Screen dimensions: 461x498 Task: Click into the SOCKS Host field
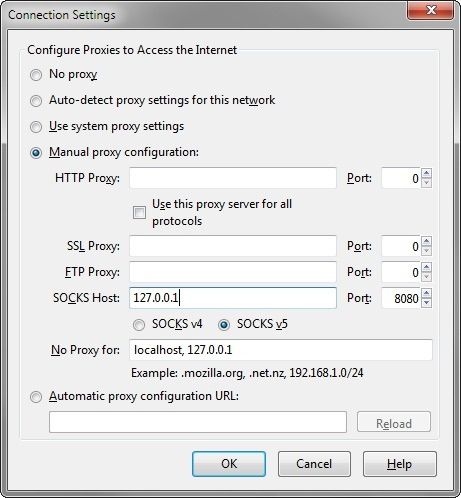[233, 298]
